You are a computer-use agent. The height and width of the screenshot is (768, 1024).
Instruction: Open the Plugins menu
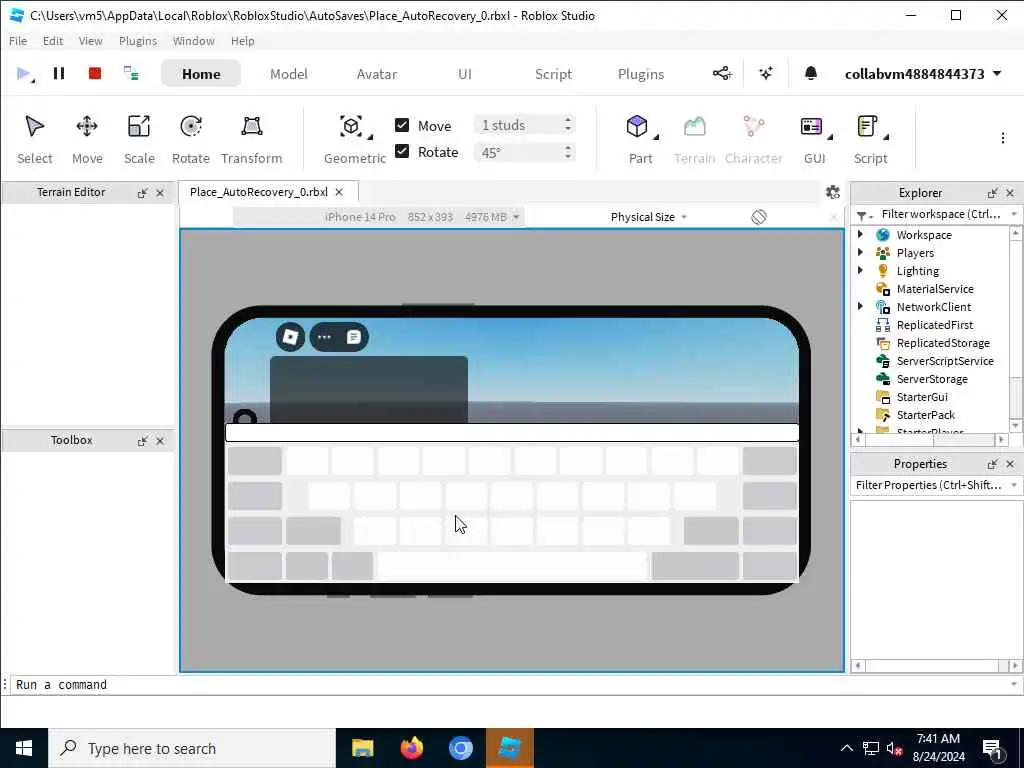click(x=138, y=40)
